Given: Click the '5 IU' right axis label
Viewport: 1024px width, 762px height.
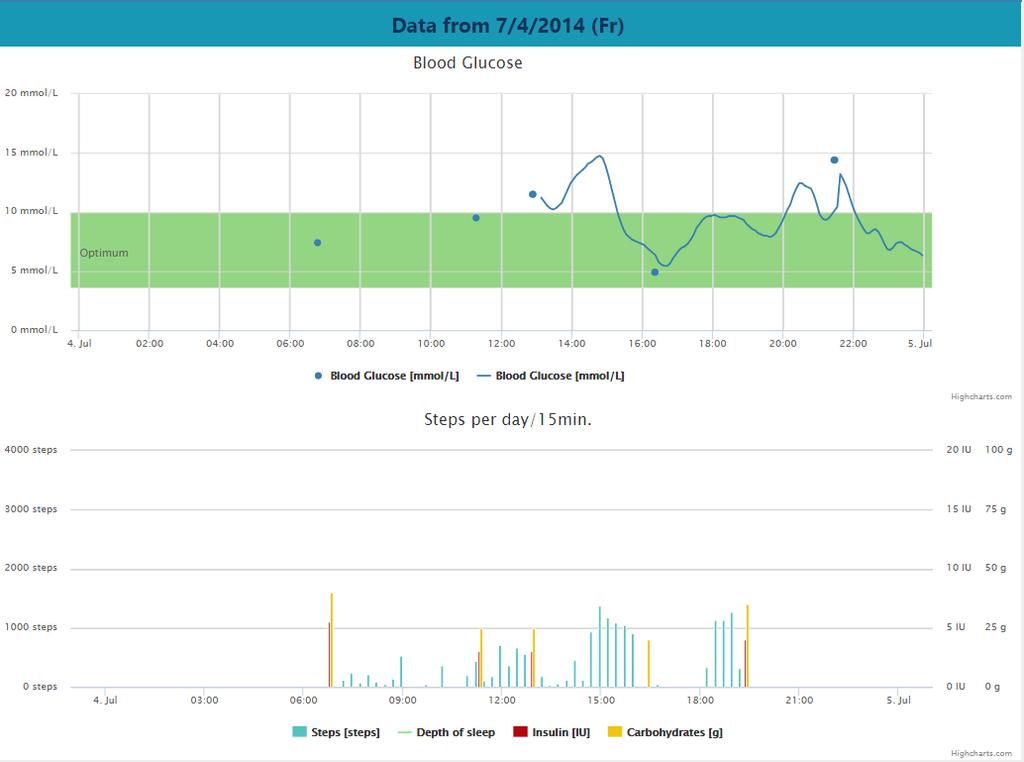Looking at the screenshot, I should 956,627.
